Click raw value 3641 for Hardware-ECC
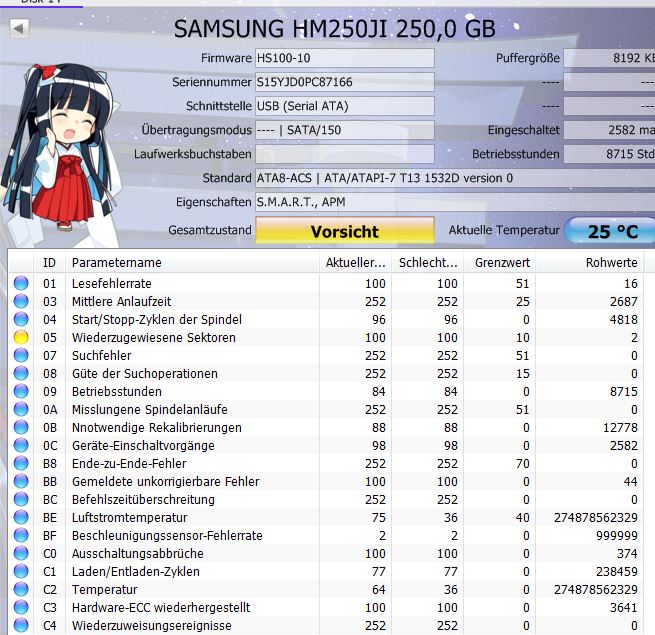655x635 pixels. click(x=624, y=607)
